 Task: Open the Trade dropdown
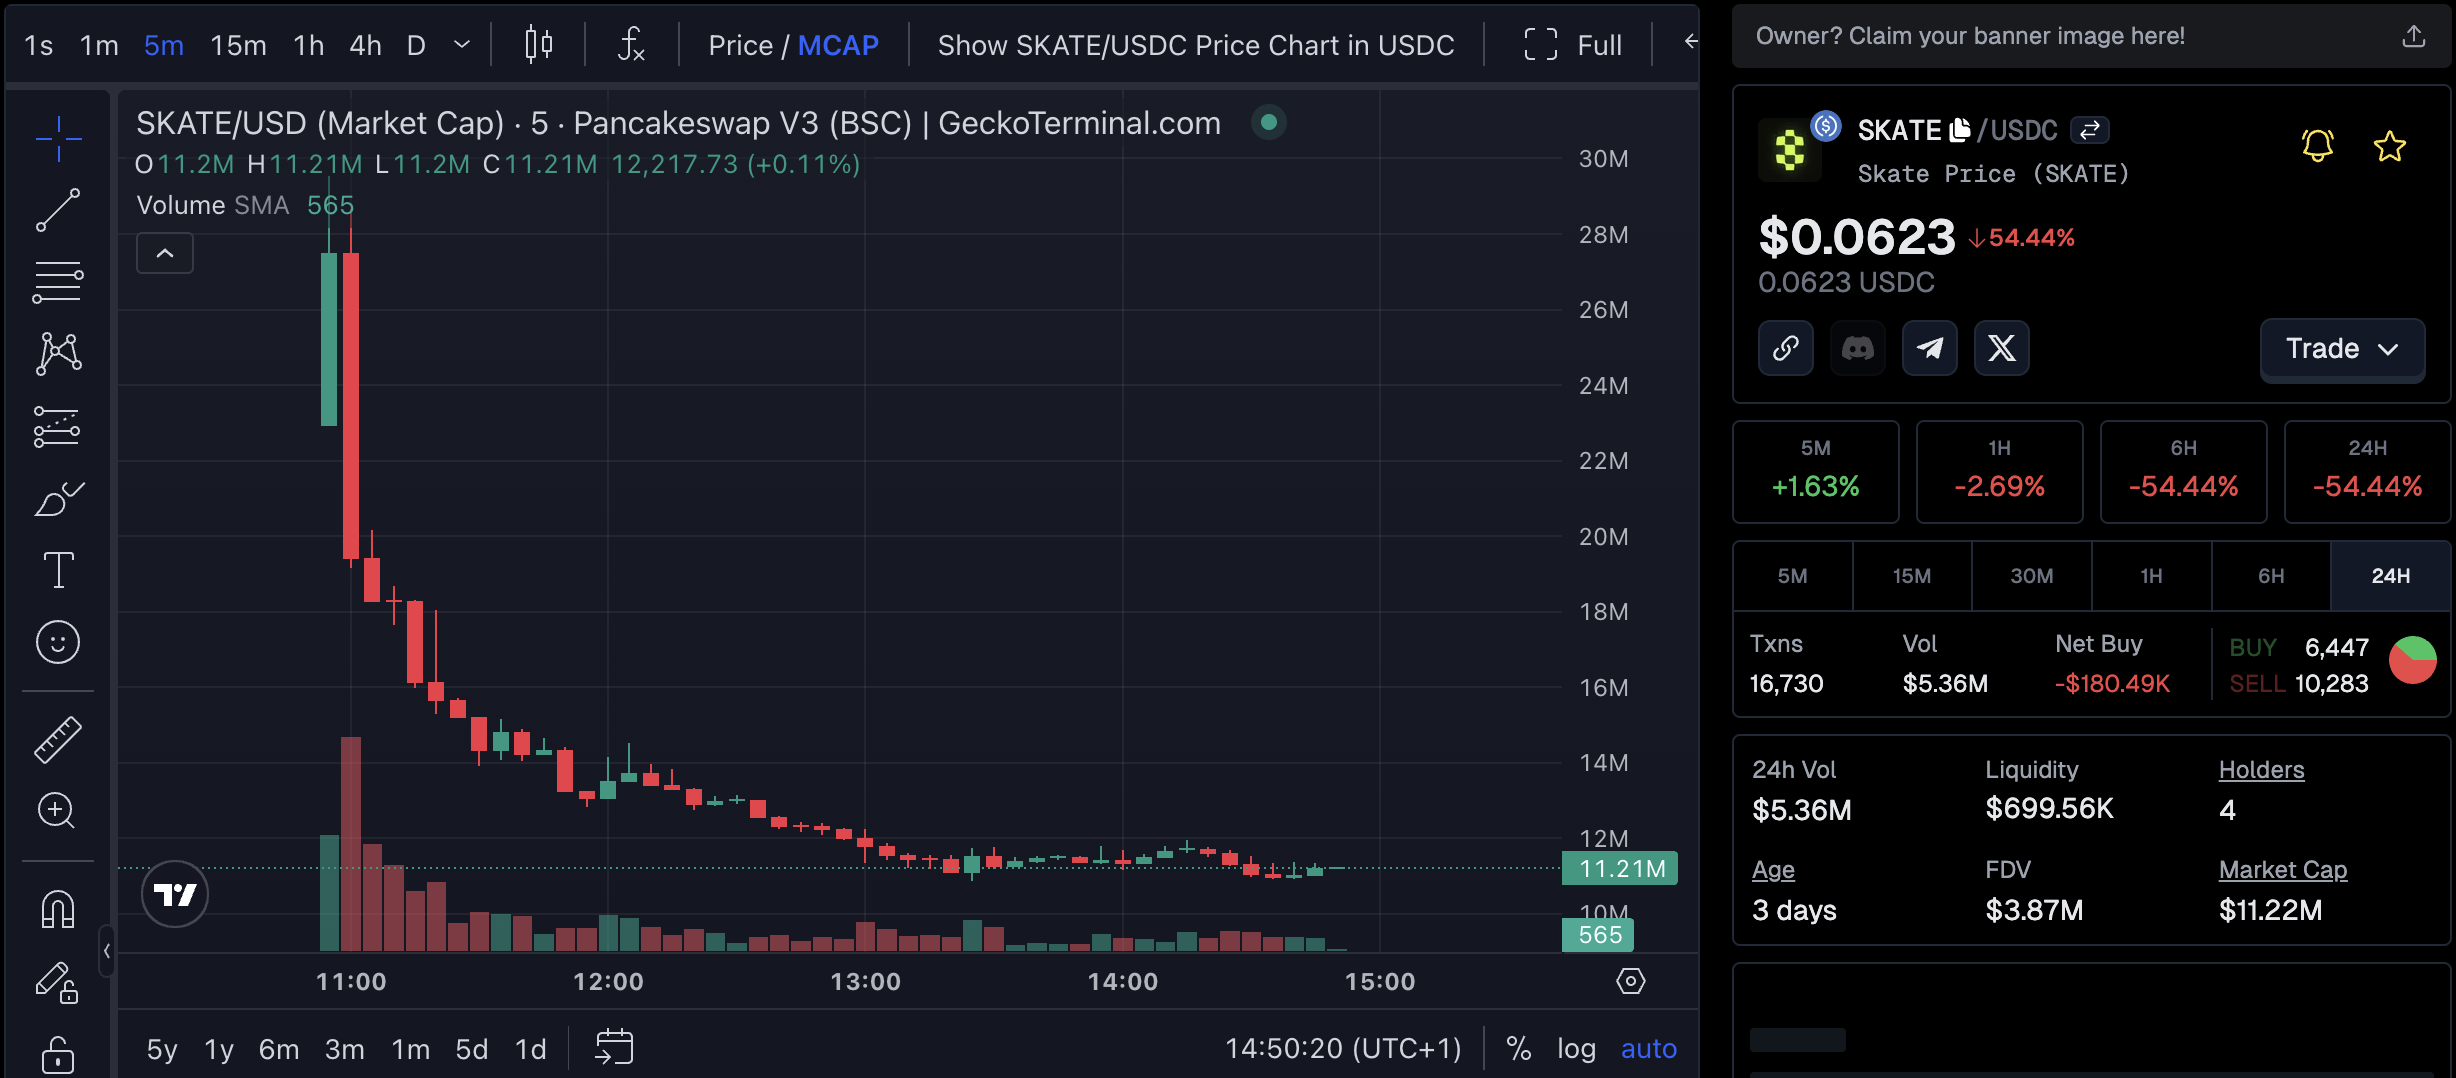point(2342,348)
